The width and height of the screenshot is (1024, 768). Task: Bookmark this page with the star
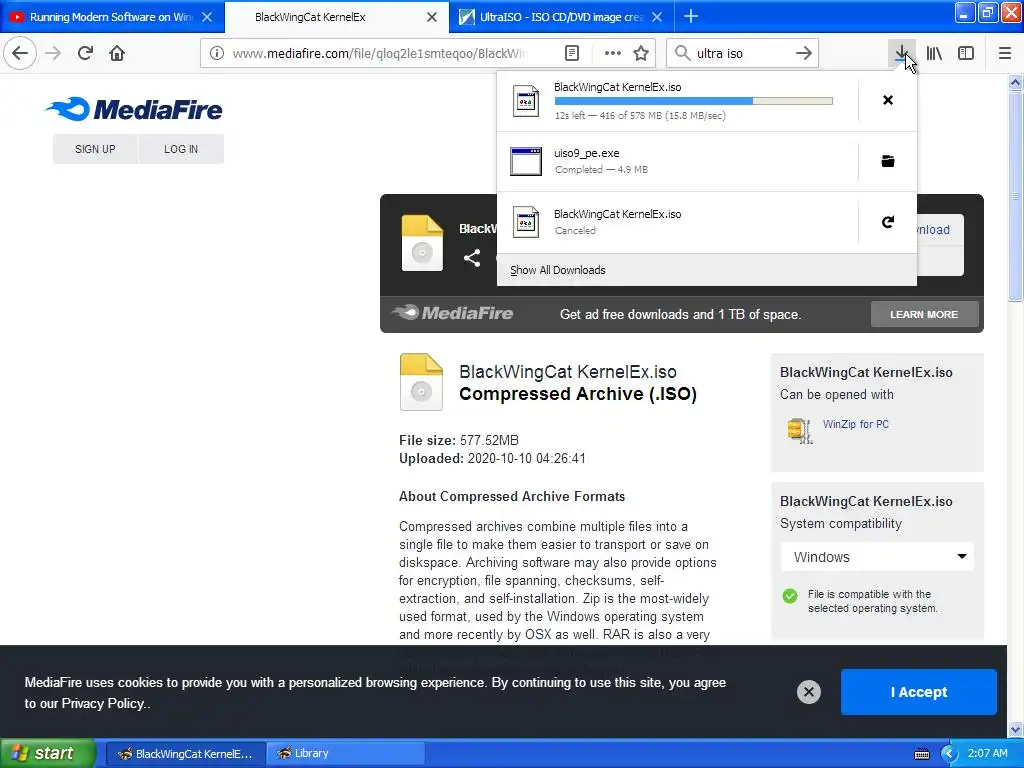[641, 53]
